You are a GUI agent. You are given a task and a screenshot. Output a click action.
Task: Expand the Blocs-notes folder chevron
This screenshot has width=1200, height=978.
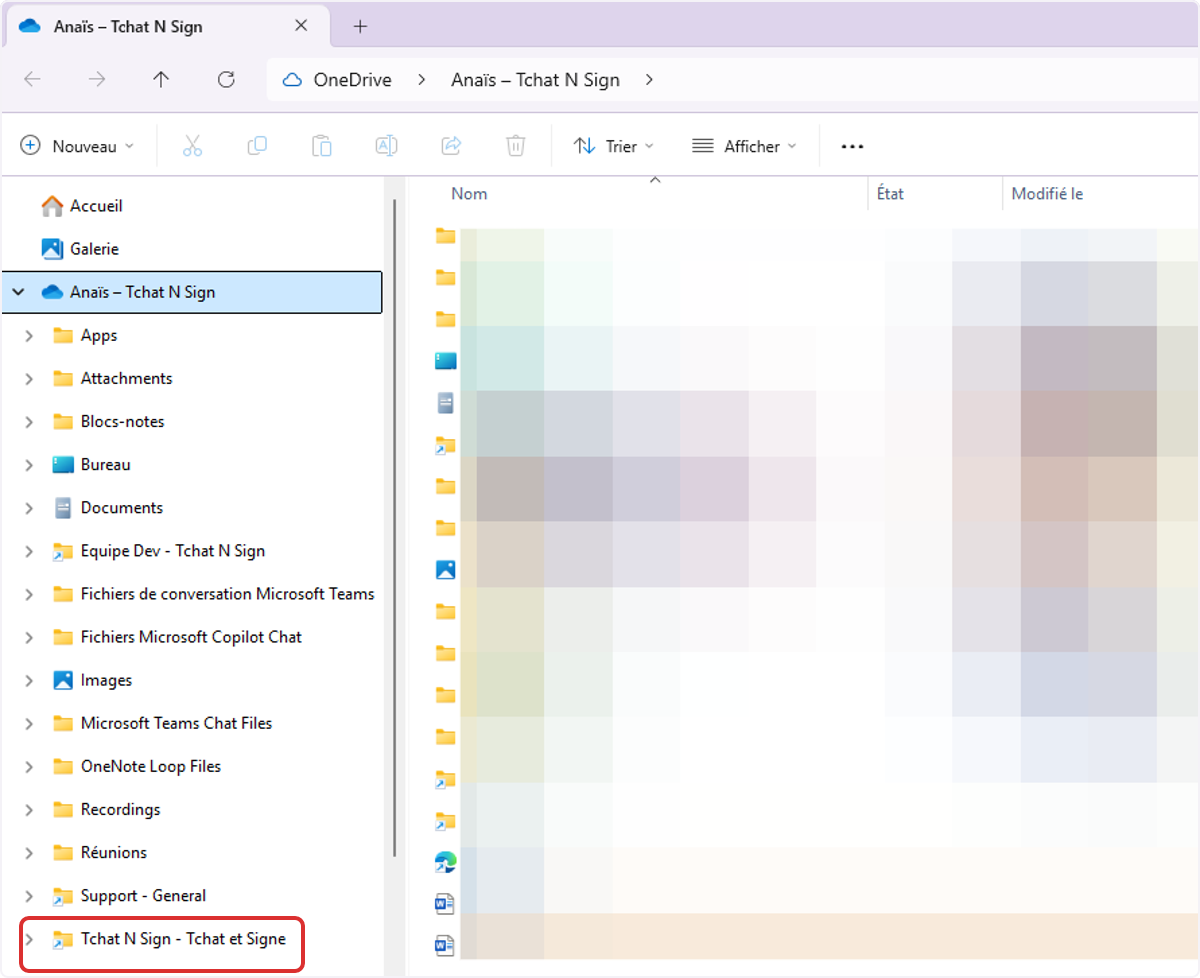30,422
